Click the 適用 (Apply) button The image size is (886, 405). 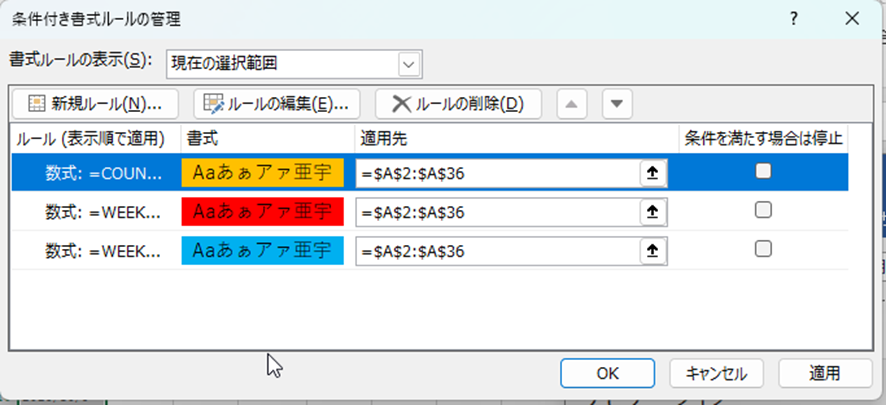[x=825, y=373]
